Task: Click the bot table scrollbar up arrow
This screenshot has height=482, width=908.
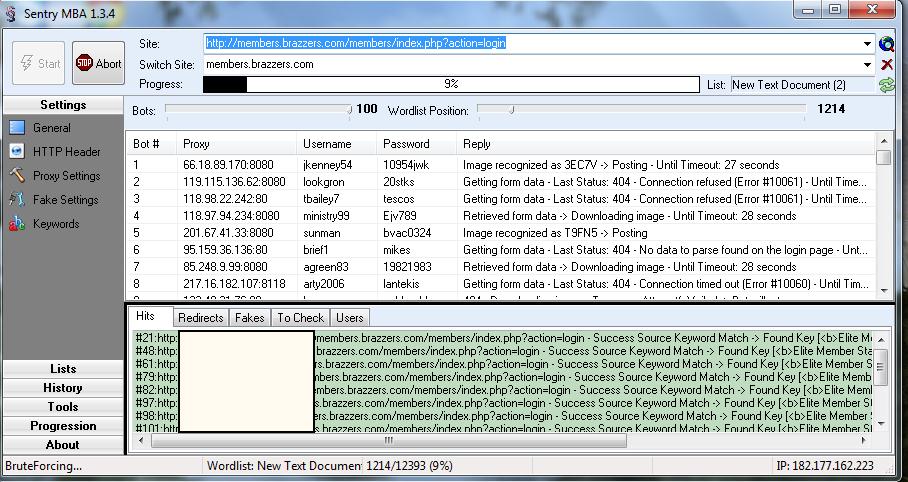Action: pyautogui.click(x=884, y=141)
